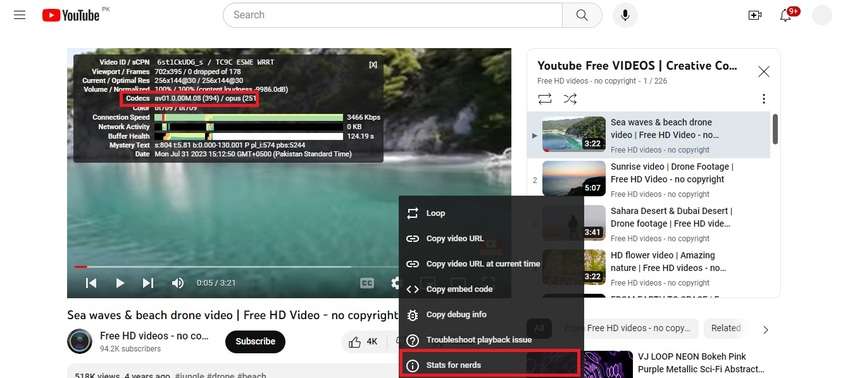This screenshot has width=850, height=378.
Task: Click the search magnifier button
Action: pos(582,15)
